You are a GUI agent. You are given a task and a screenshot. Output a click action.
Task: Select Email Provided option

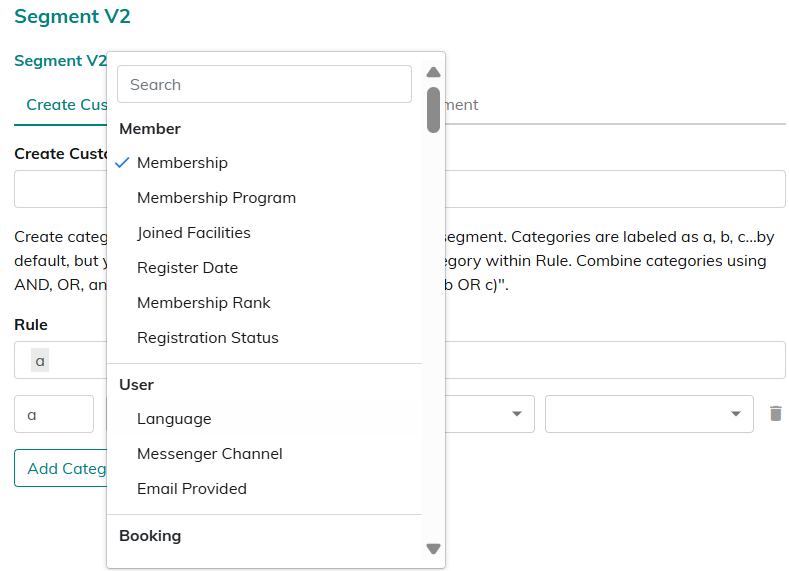pyautogui.click(x=191, y=489)
